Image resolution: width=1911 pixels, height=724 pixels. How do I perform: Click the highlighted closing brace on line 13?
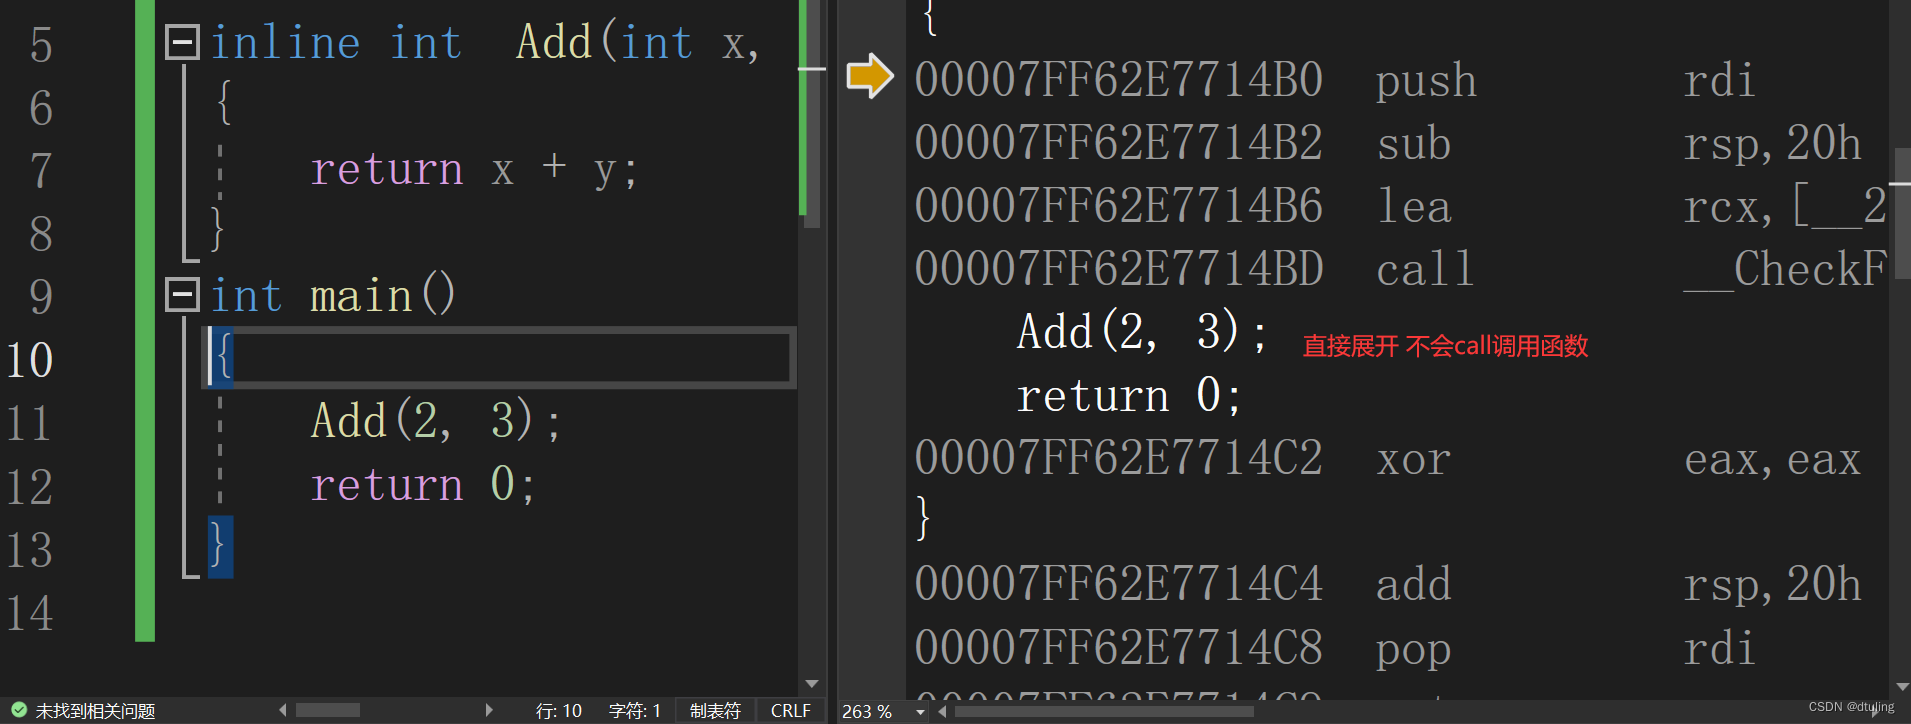(220, 546)
